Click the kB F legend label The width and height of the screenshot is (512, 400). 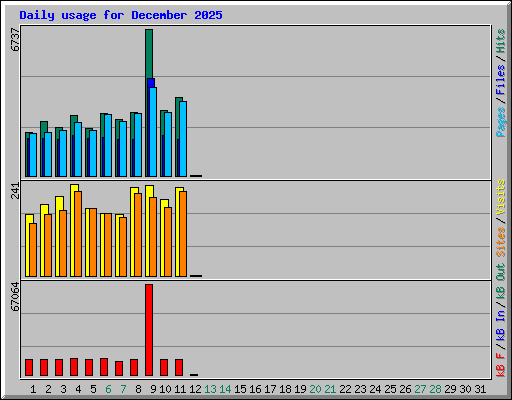click(500, 365)
